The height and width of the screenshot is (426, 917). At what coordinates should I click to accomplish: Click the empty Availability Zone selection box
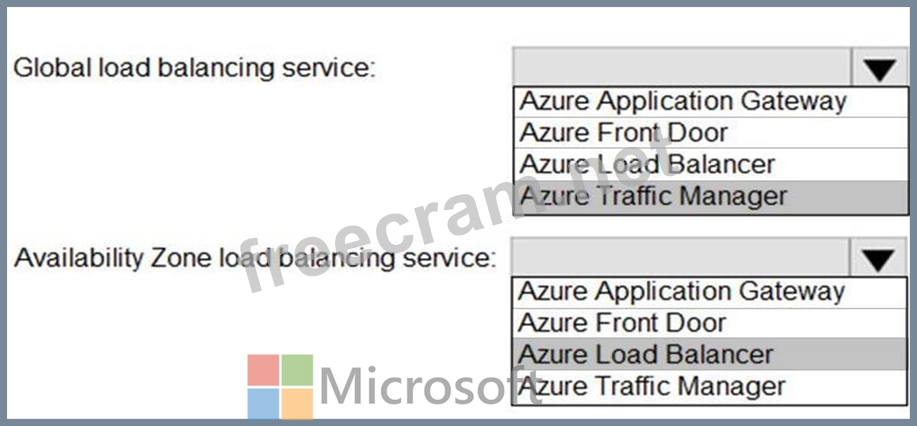click(x=681, y=257)
